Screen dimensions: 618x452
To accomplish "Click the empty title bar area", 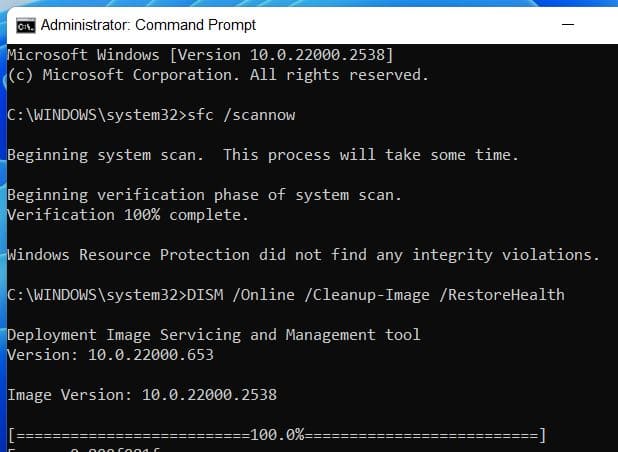I will (x=420, y=24).
